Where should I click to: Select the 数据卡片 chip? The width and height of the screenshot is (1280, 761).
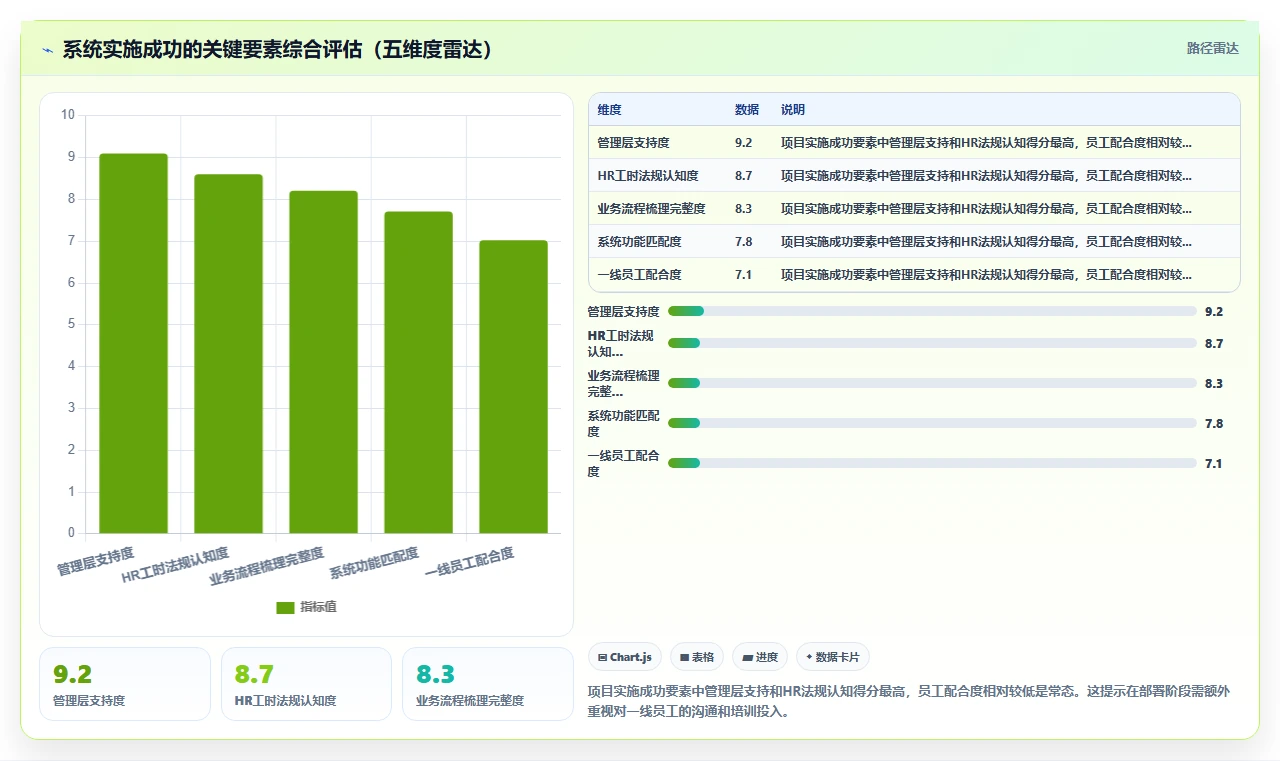pyautogui.click(x=833, y=657)
